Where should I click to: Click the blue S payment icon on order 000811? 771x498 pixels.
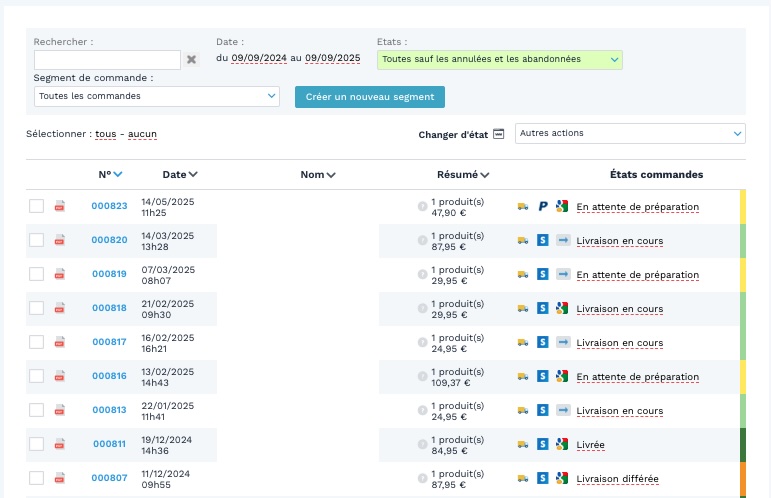543,444
